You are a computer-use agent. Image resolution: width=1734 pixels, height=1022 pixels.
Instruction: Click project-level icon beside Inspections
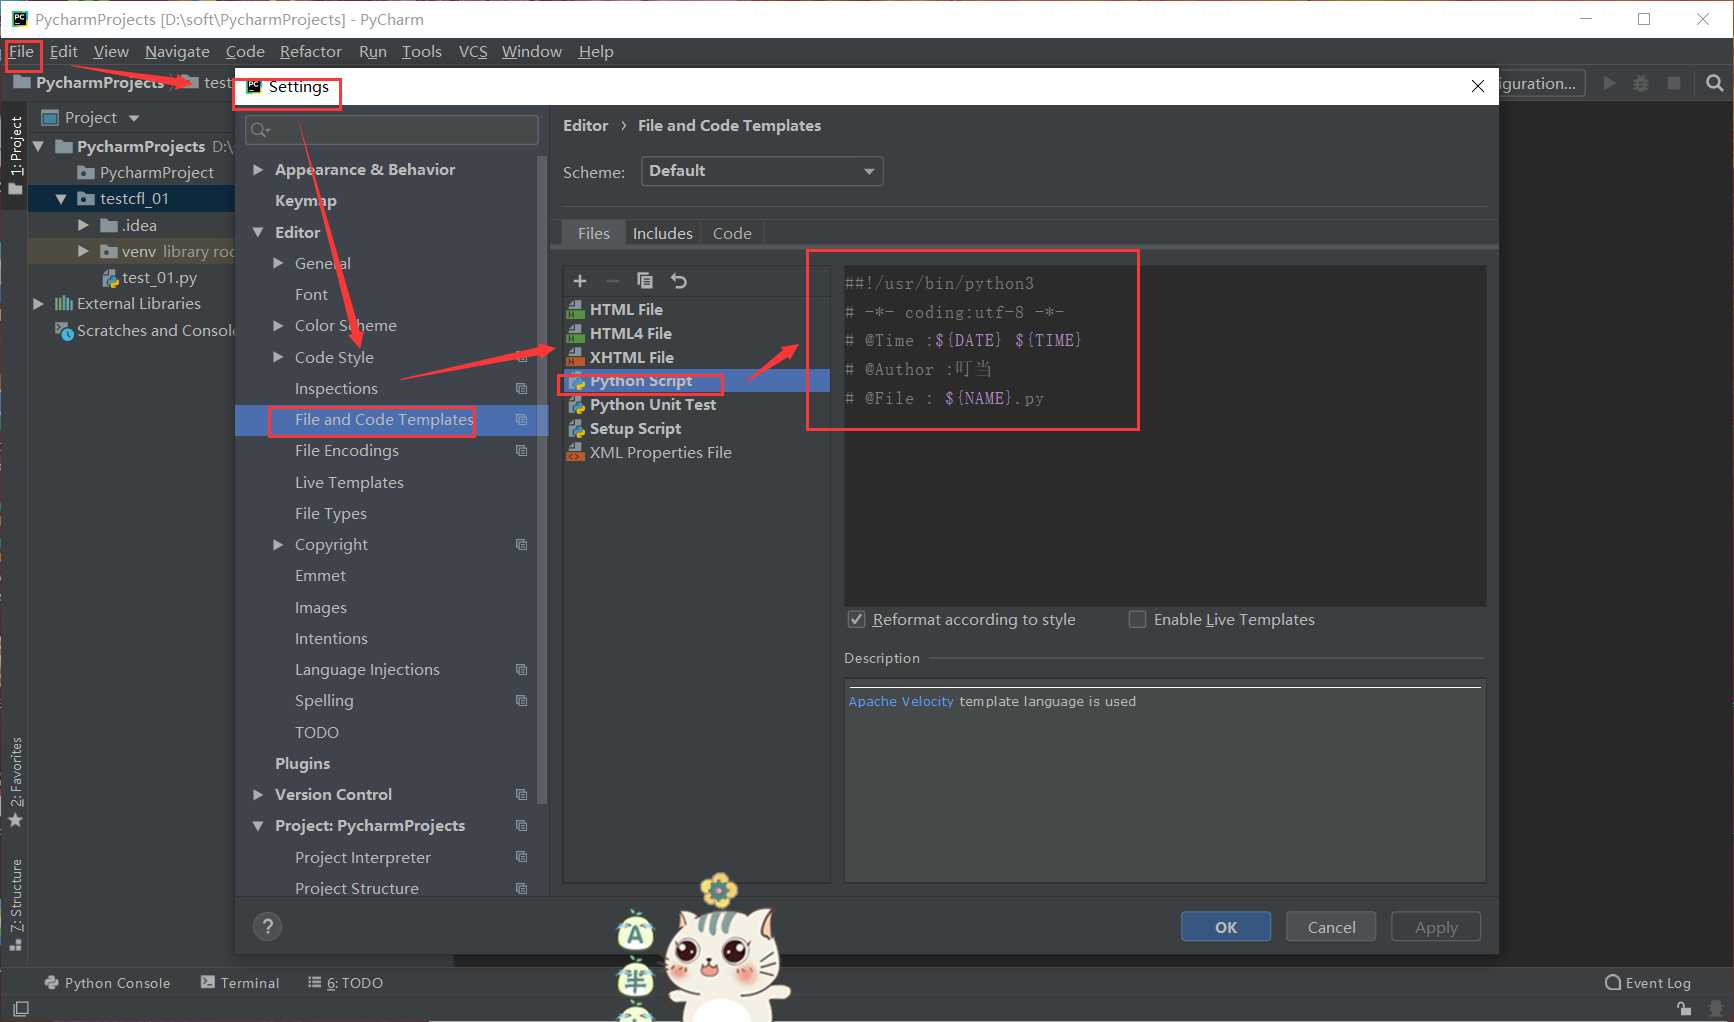pos(521,388)
